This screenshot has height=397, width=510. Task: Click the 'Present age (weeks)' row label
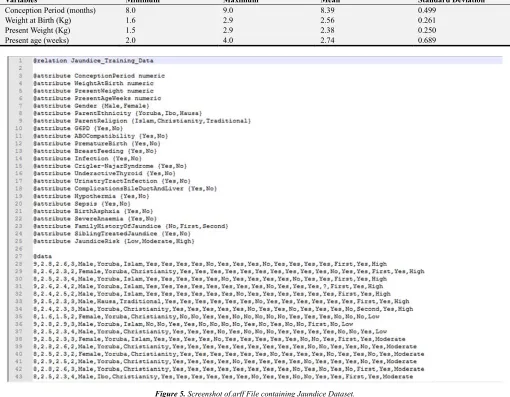point(37,40)
